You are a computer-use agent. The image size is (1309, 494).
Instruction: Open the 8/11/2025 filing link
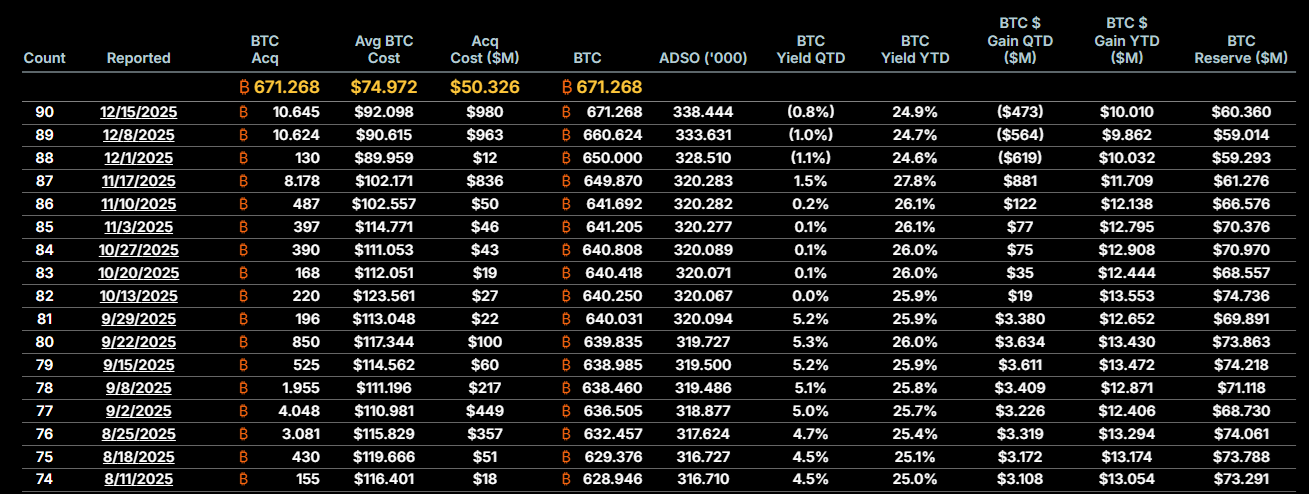pos(138,480)
